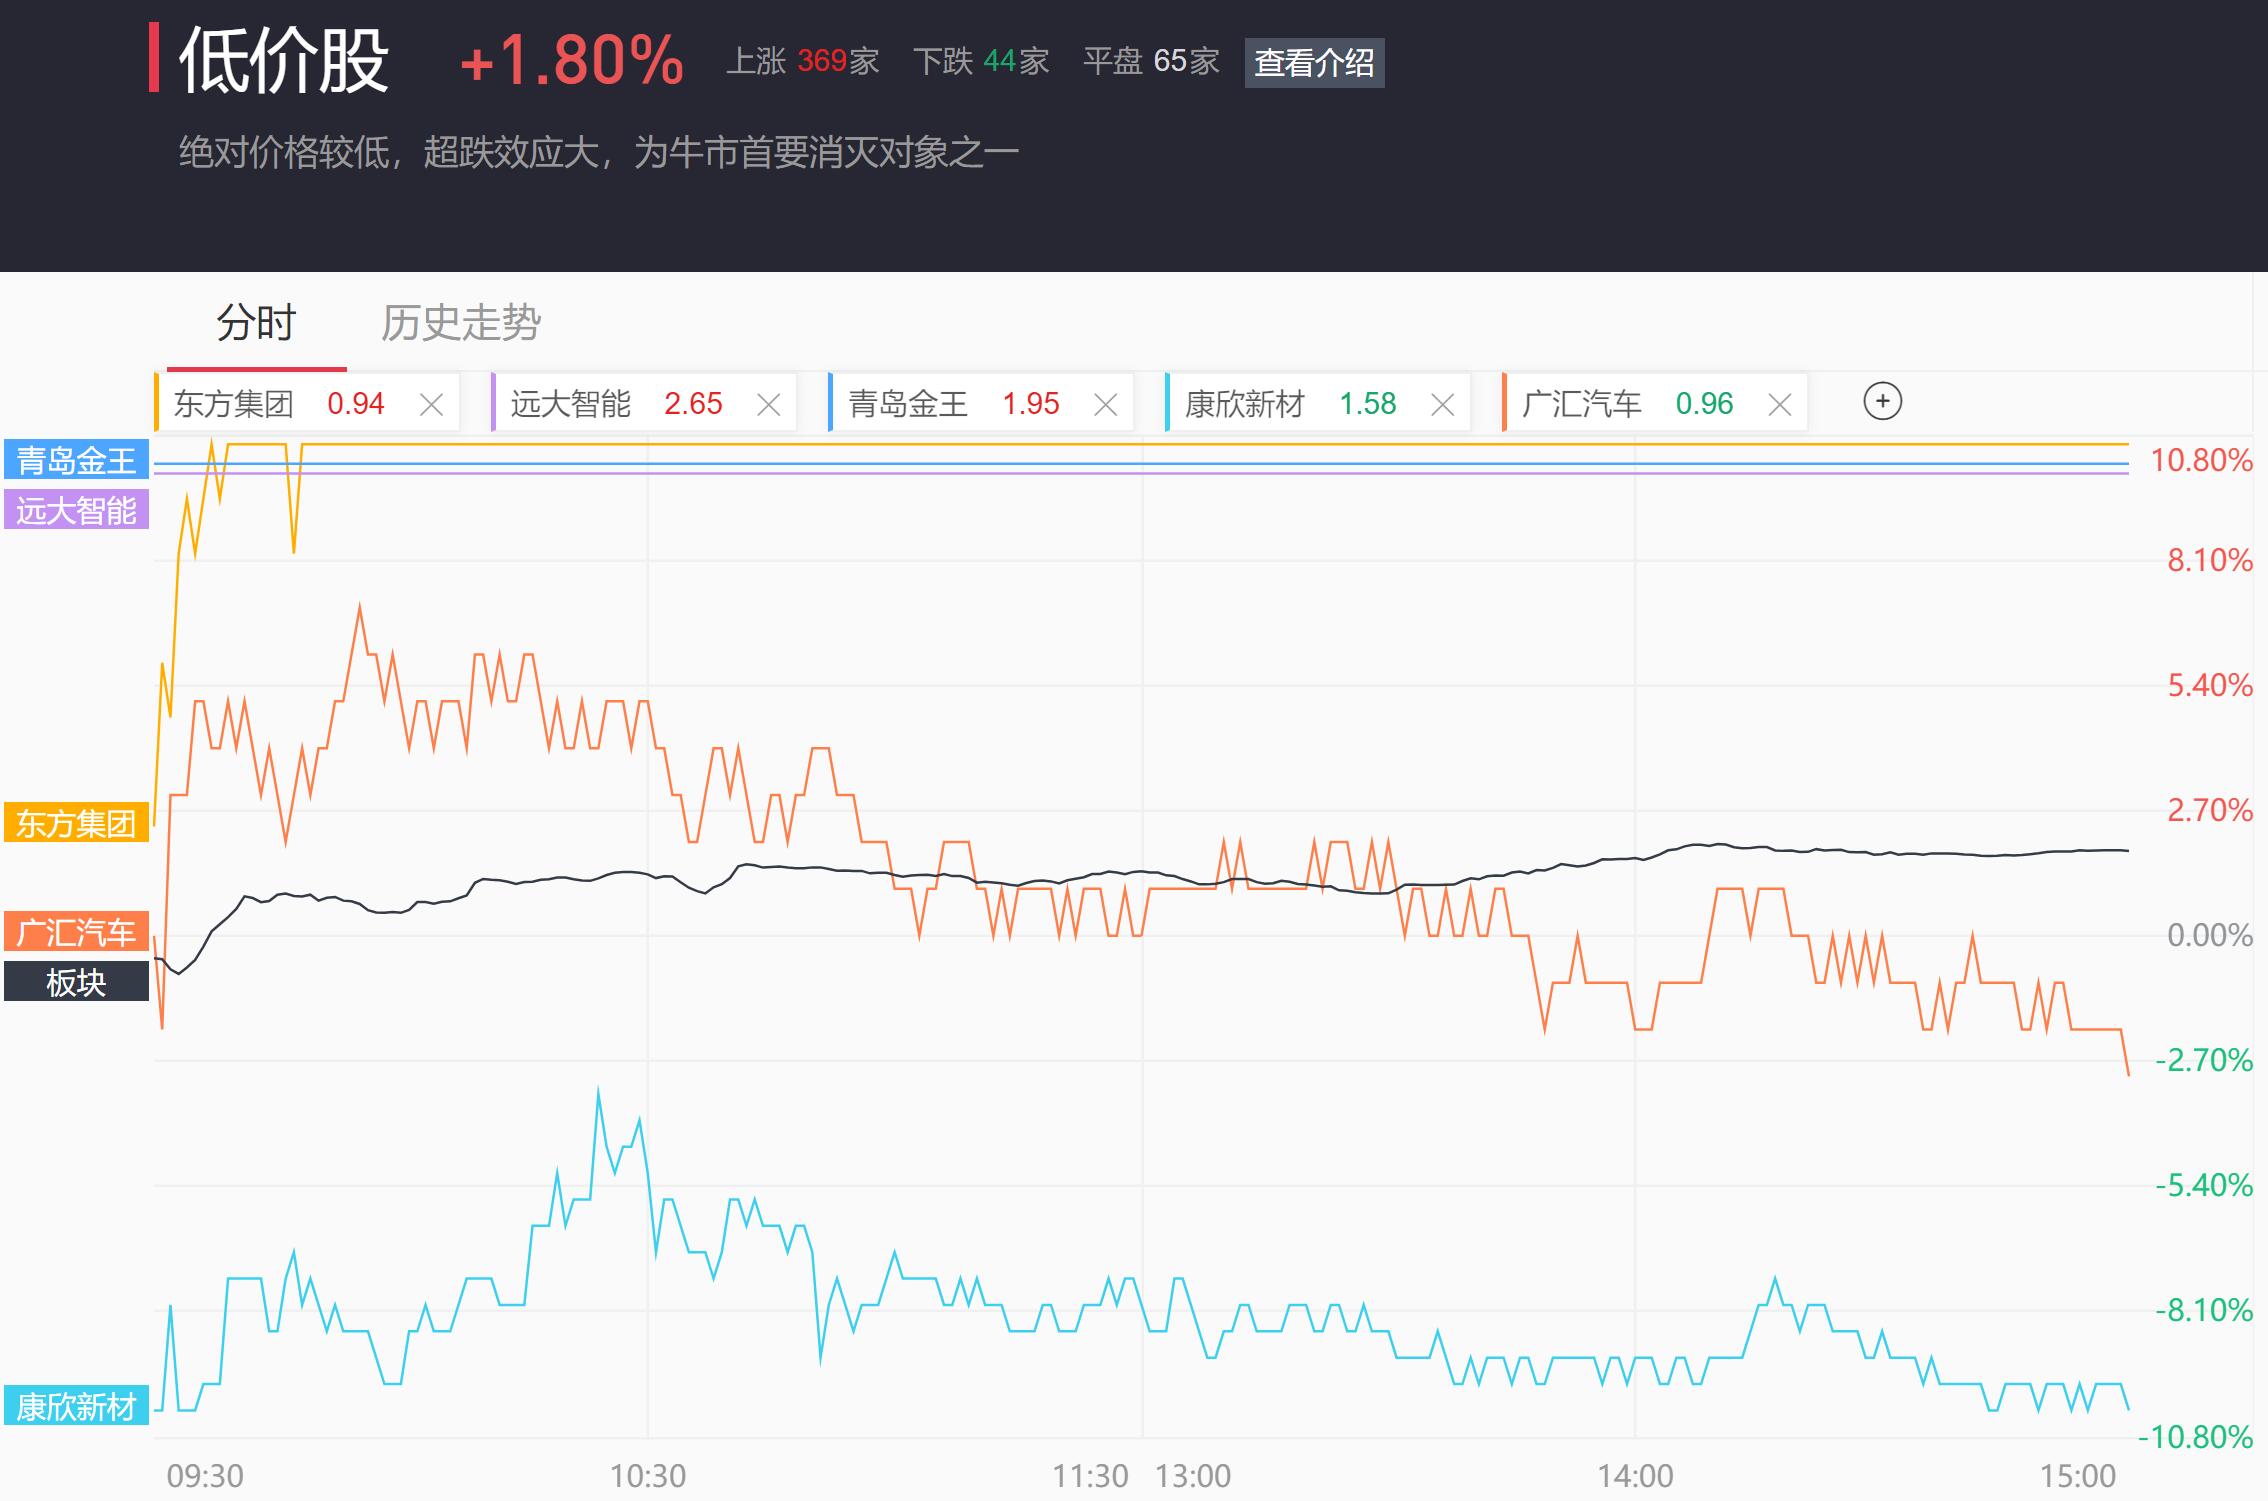Click the 远大智能 2.65 stock chip
This screenshot has width=2268, height=1501.
tap(617, 404)
